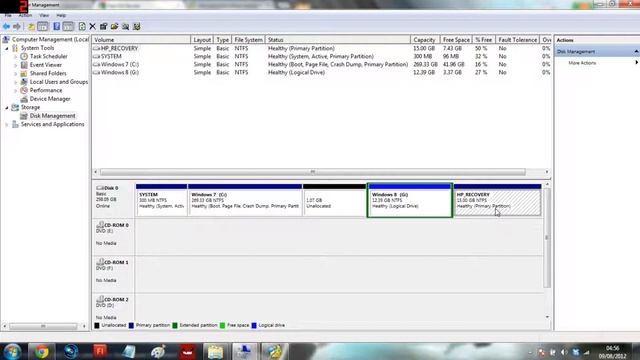Viewport: 640px width, 360px height.
Task: Select Performance in the tree
Action: click(x=46, y=90)
